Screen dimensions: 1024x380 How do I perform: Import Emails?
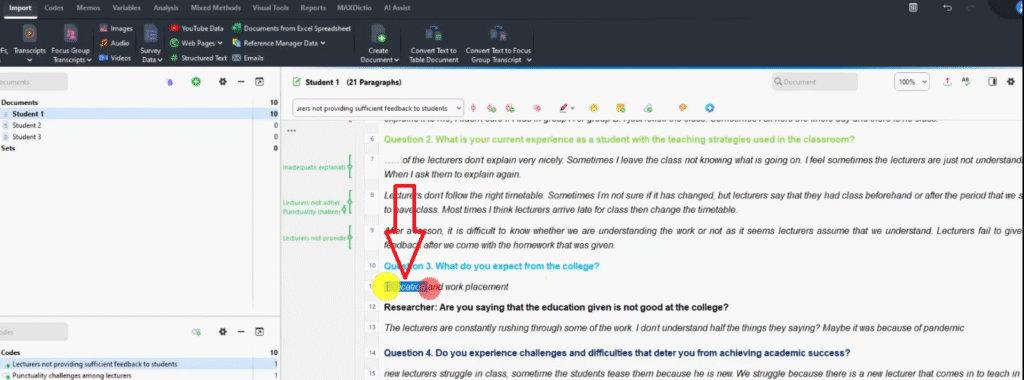(x=248, y=57)
